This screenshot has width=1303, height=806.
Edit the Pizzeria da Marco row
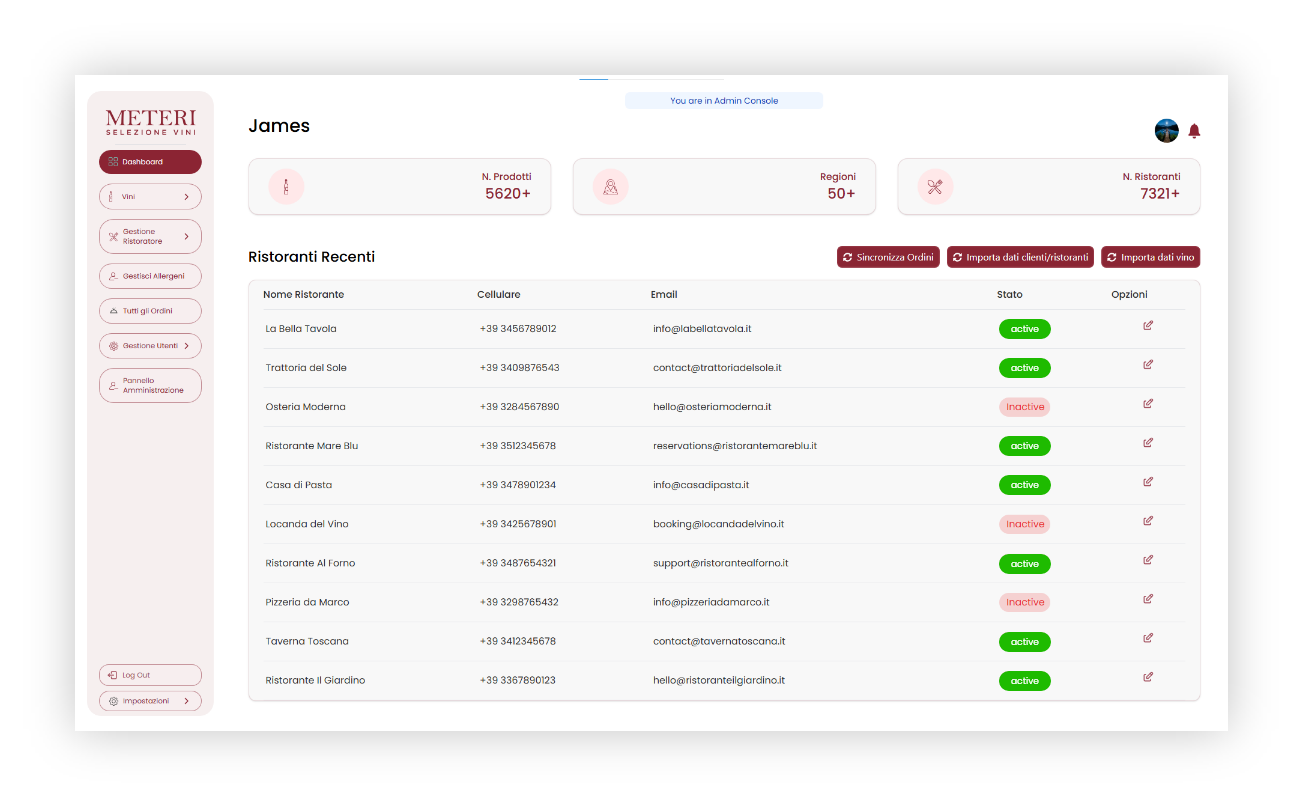(x=1147, y=599)
